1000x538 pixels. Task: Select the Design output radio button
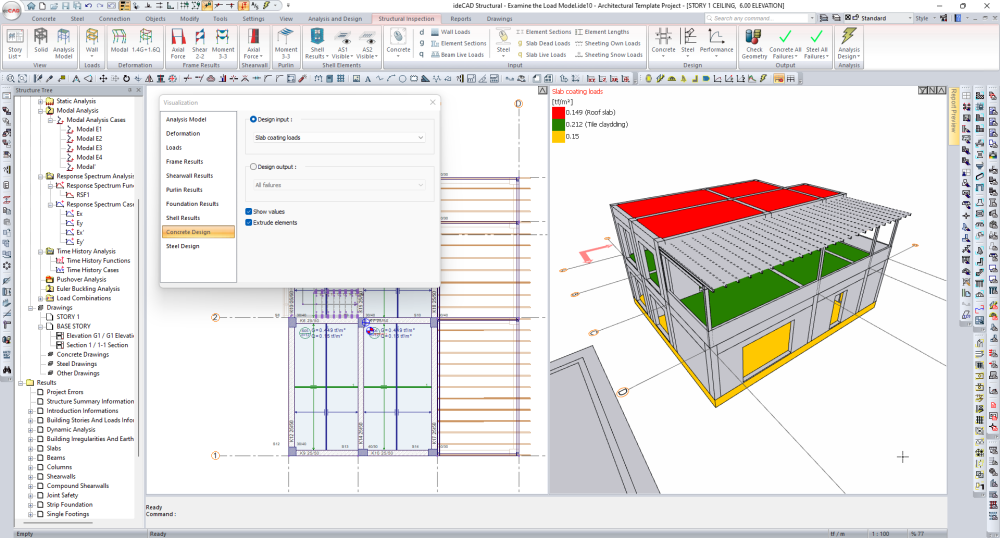[252, 167]
